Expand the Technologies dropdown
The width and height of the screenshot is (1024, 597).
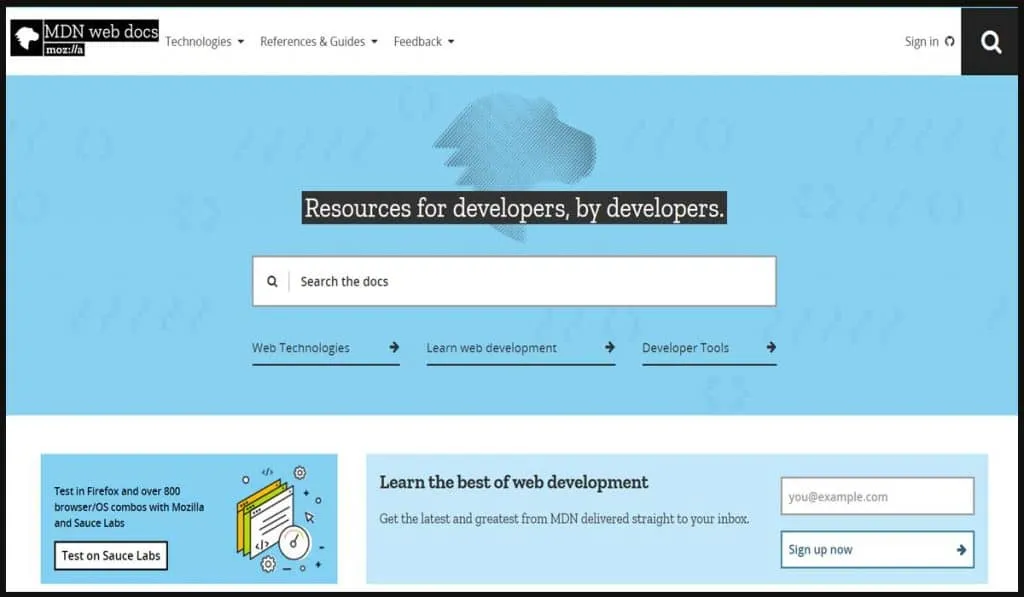(x=240, y=42)
